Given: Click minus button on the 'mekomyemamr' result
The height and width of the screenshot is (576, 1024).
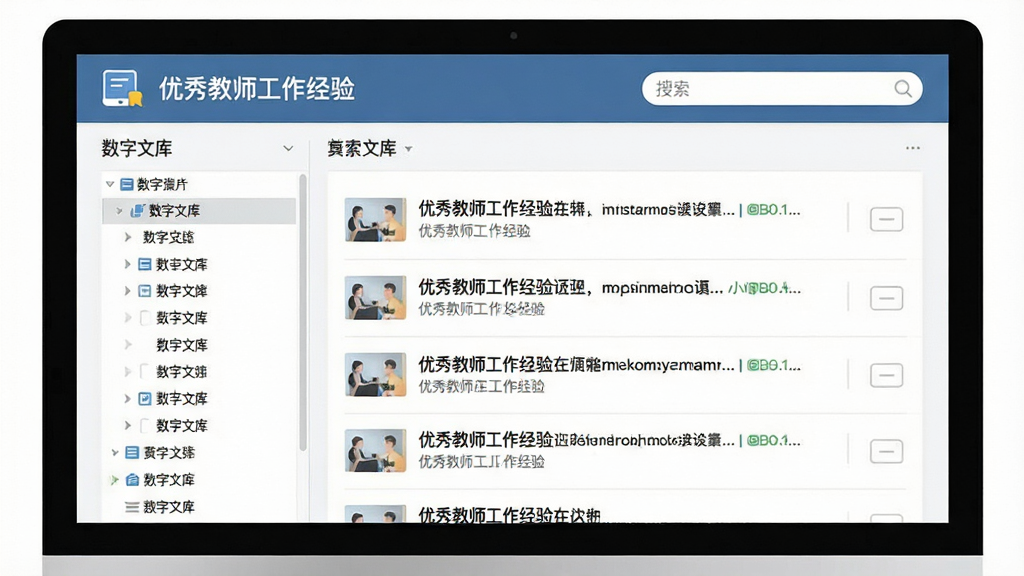Looking at the screenshot, I should pos(886,376).
